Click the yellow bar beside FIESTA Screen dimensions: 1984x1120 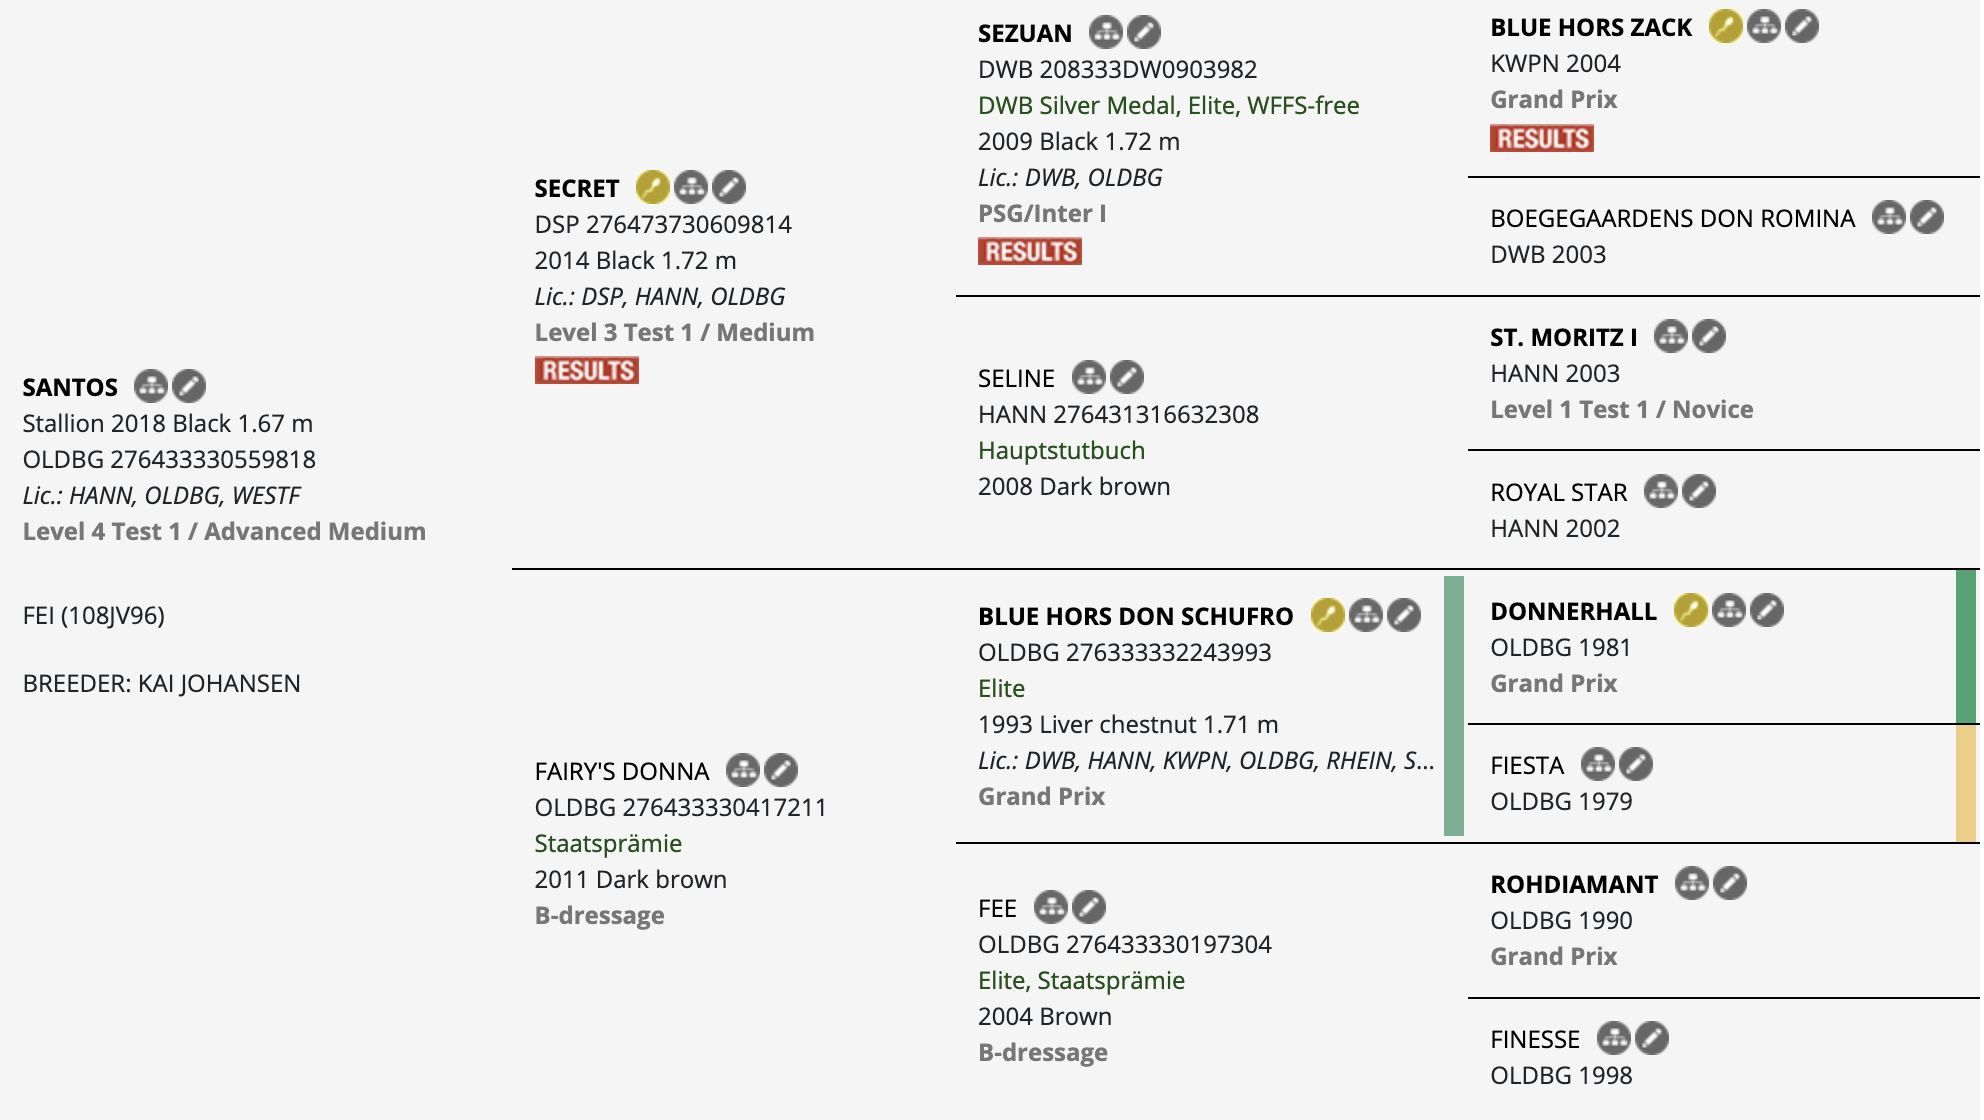[1966, 783]
